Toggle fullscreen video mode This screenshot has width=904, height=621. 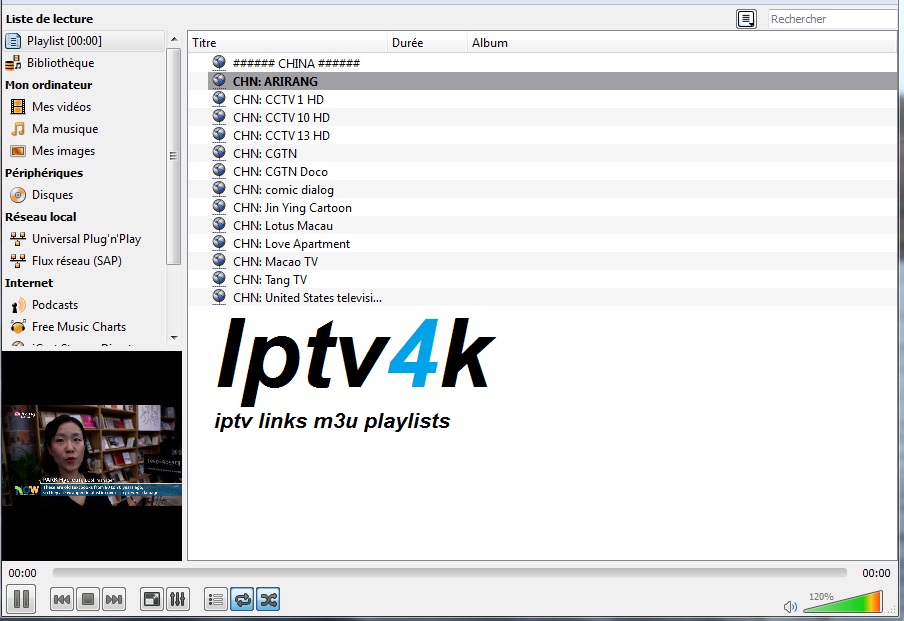pos(152,600)
